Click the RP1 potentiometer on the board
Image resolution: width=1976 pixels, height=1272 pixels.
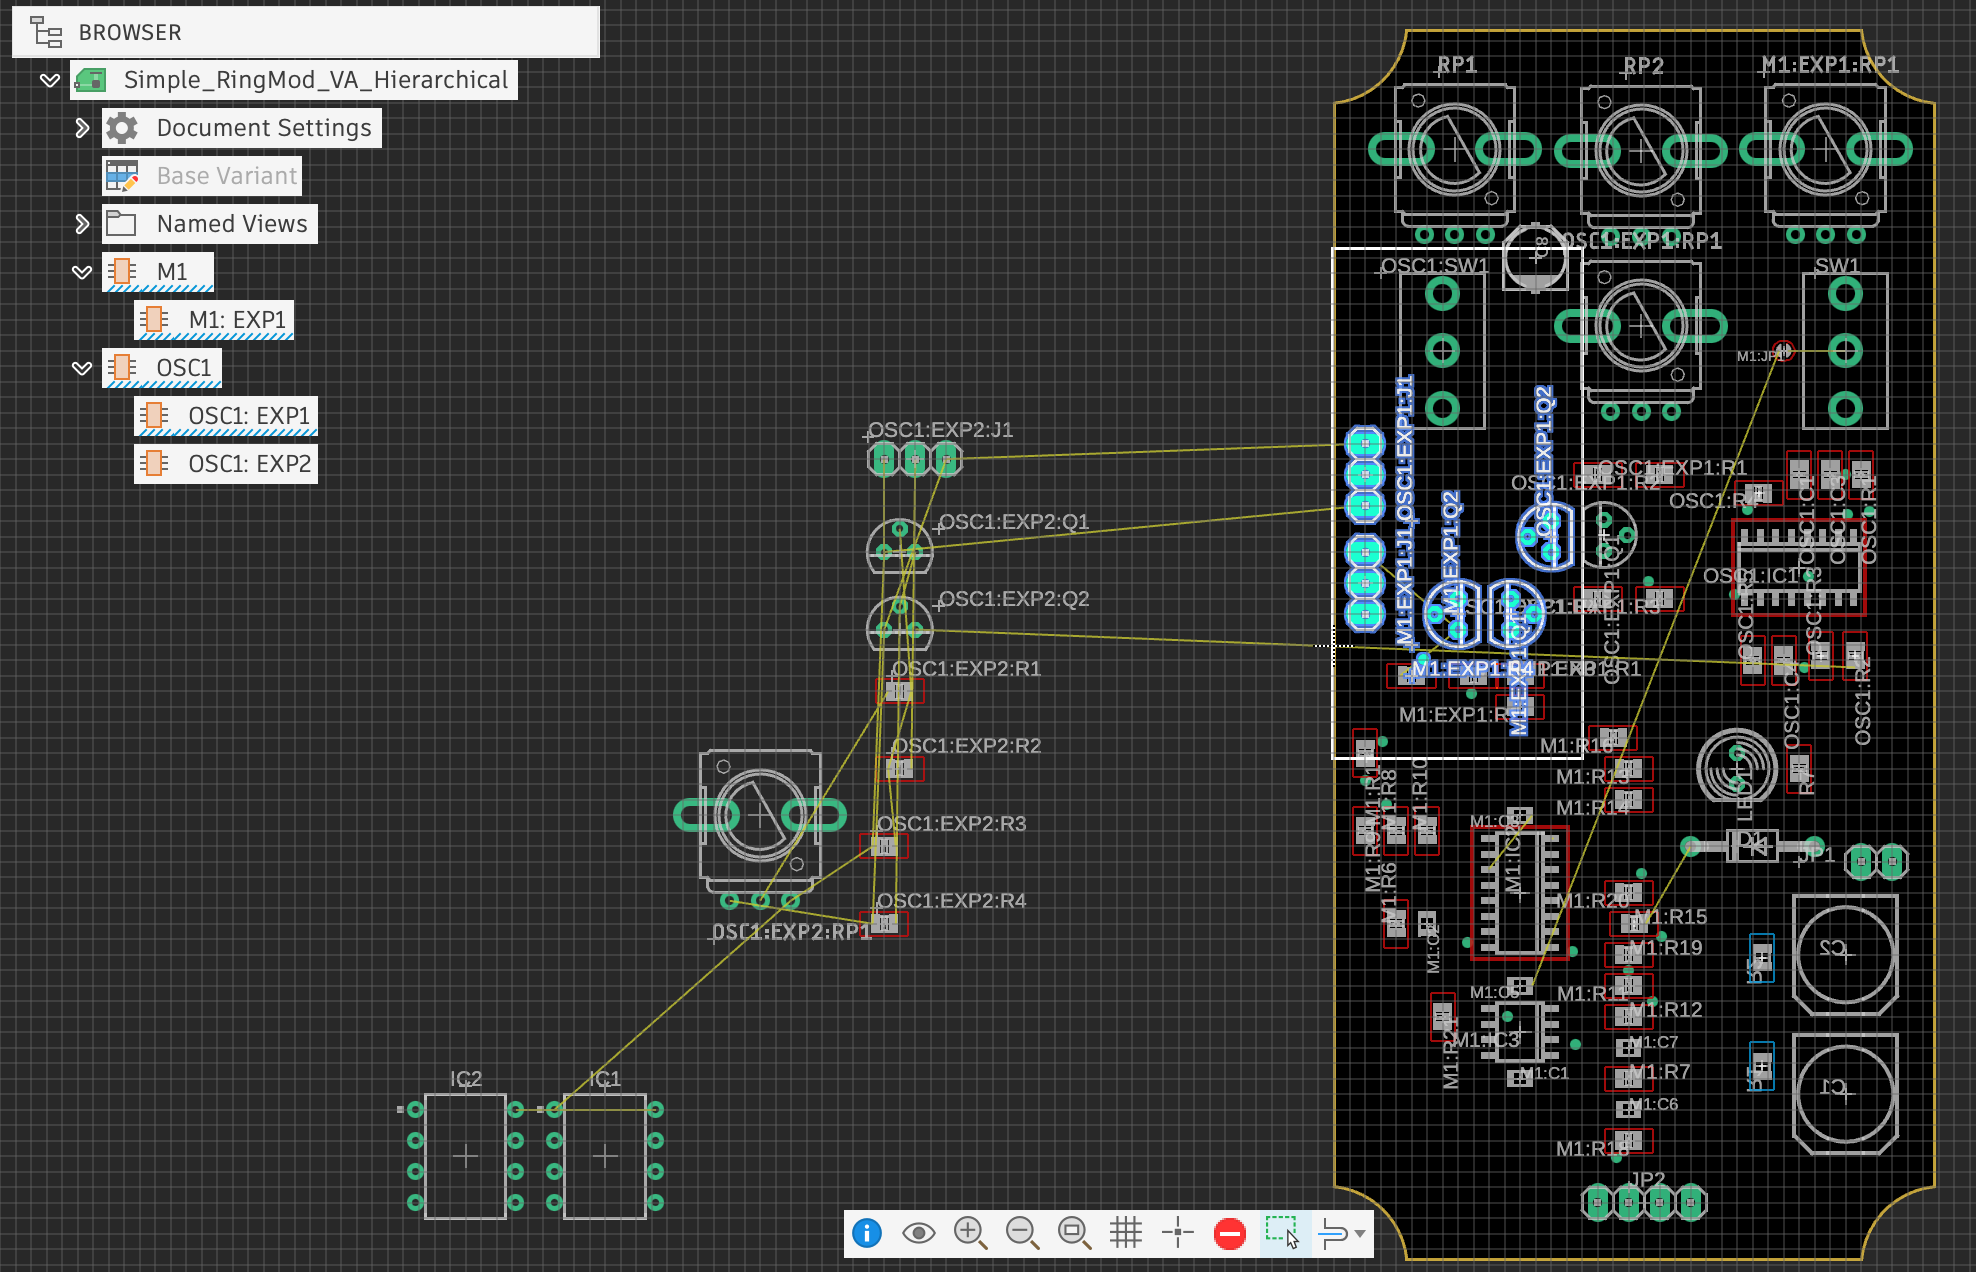click(1455, 150)
